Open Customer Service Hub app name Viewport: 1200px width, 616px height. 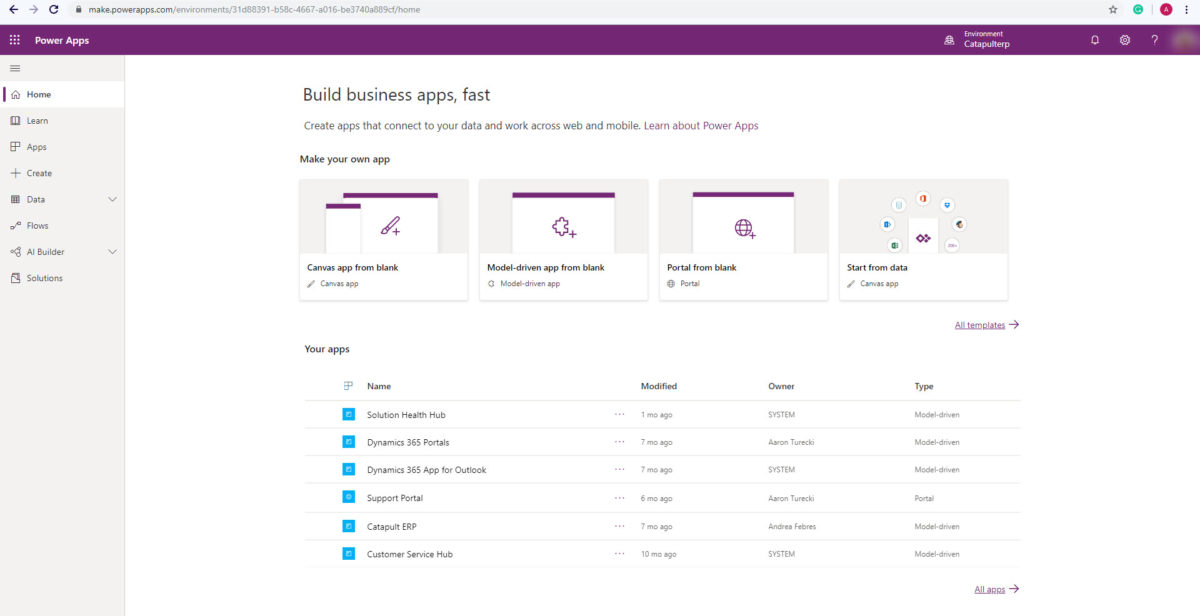click(410, 554)
